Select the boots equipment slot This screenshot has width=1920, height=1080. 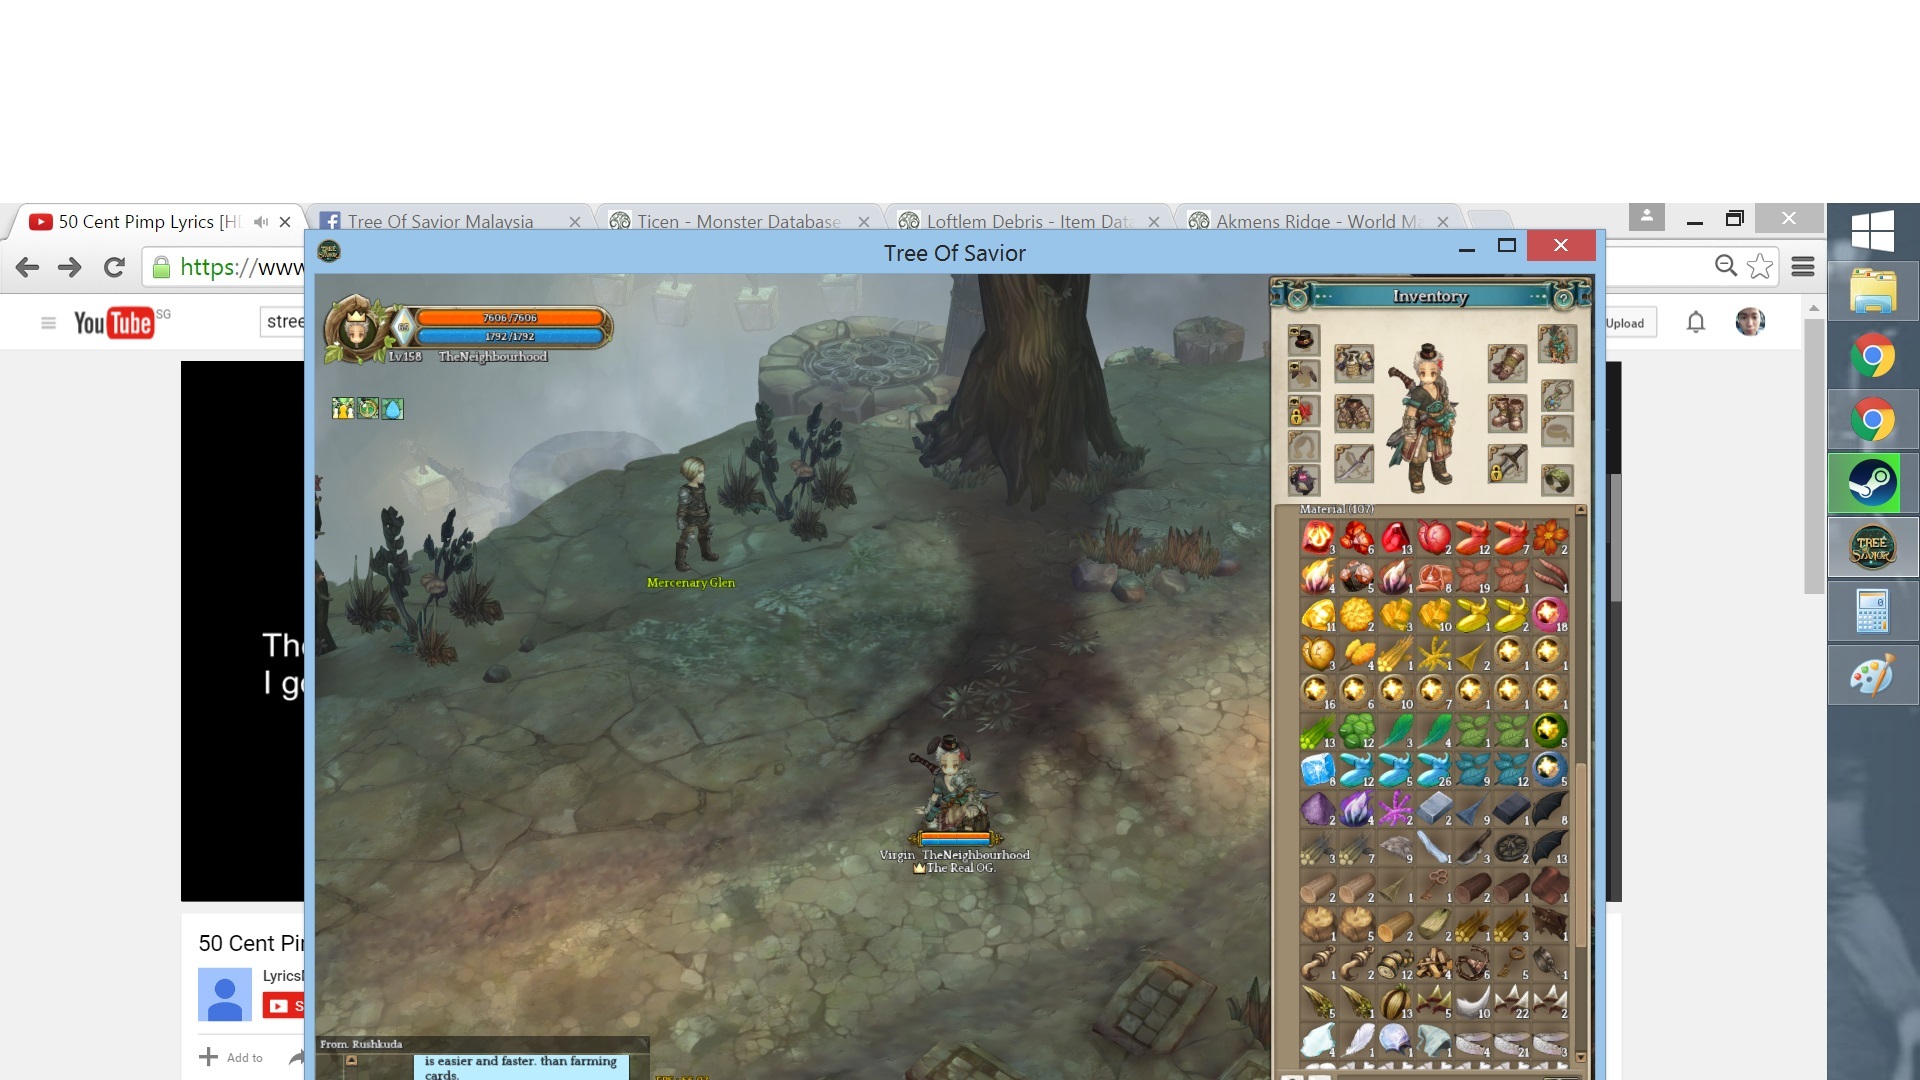1507,413
